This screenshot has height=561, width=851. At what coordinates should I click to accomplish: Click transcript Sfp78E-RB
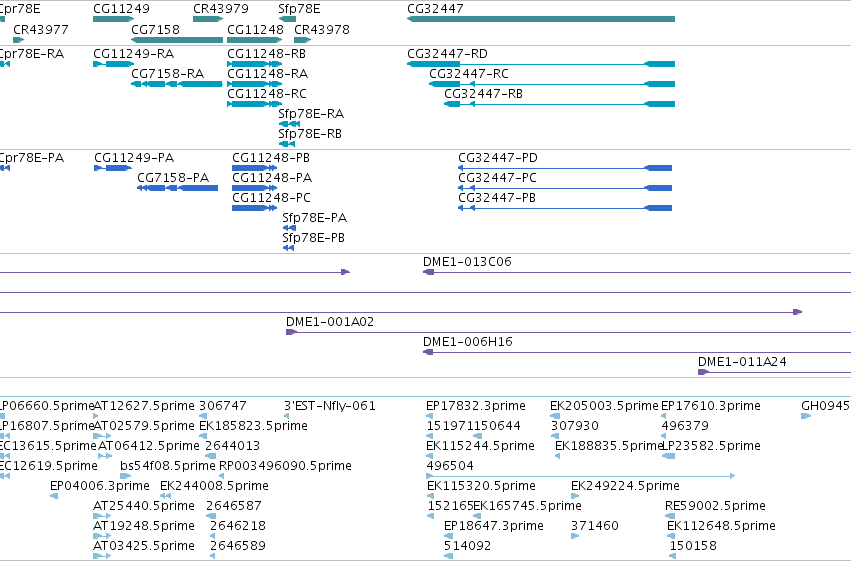point(287,144)
